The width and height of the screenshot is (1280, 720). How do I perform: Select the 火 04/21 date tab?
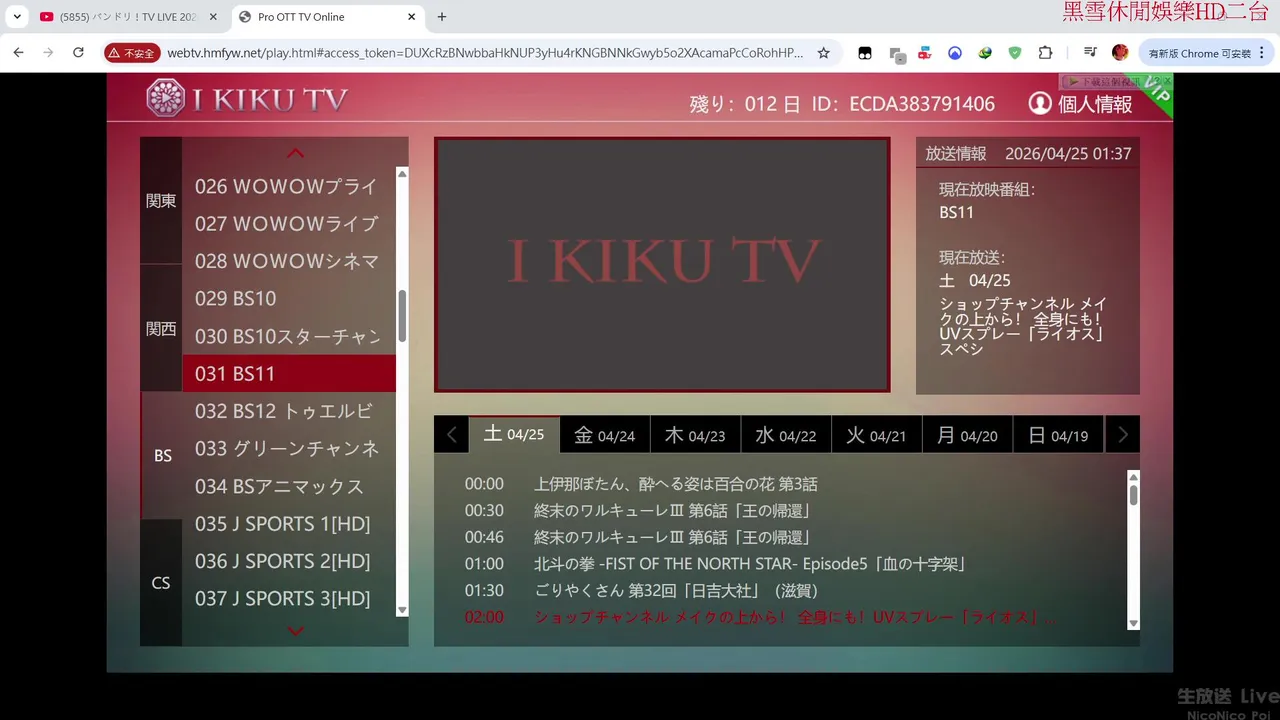click(877, 435)
